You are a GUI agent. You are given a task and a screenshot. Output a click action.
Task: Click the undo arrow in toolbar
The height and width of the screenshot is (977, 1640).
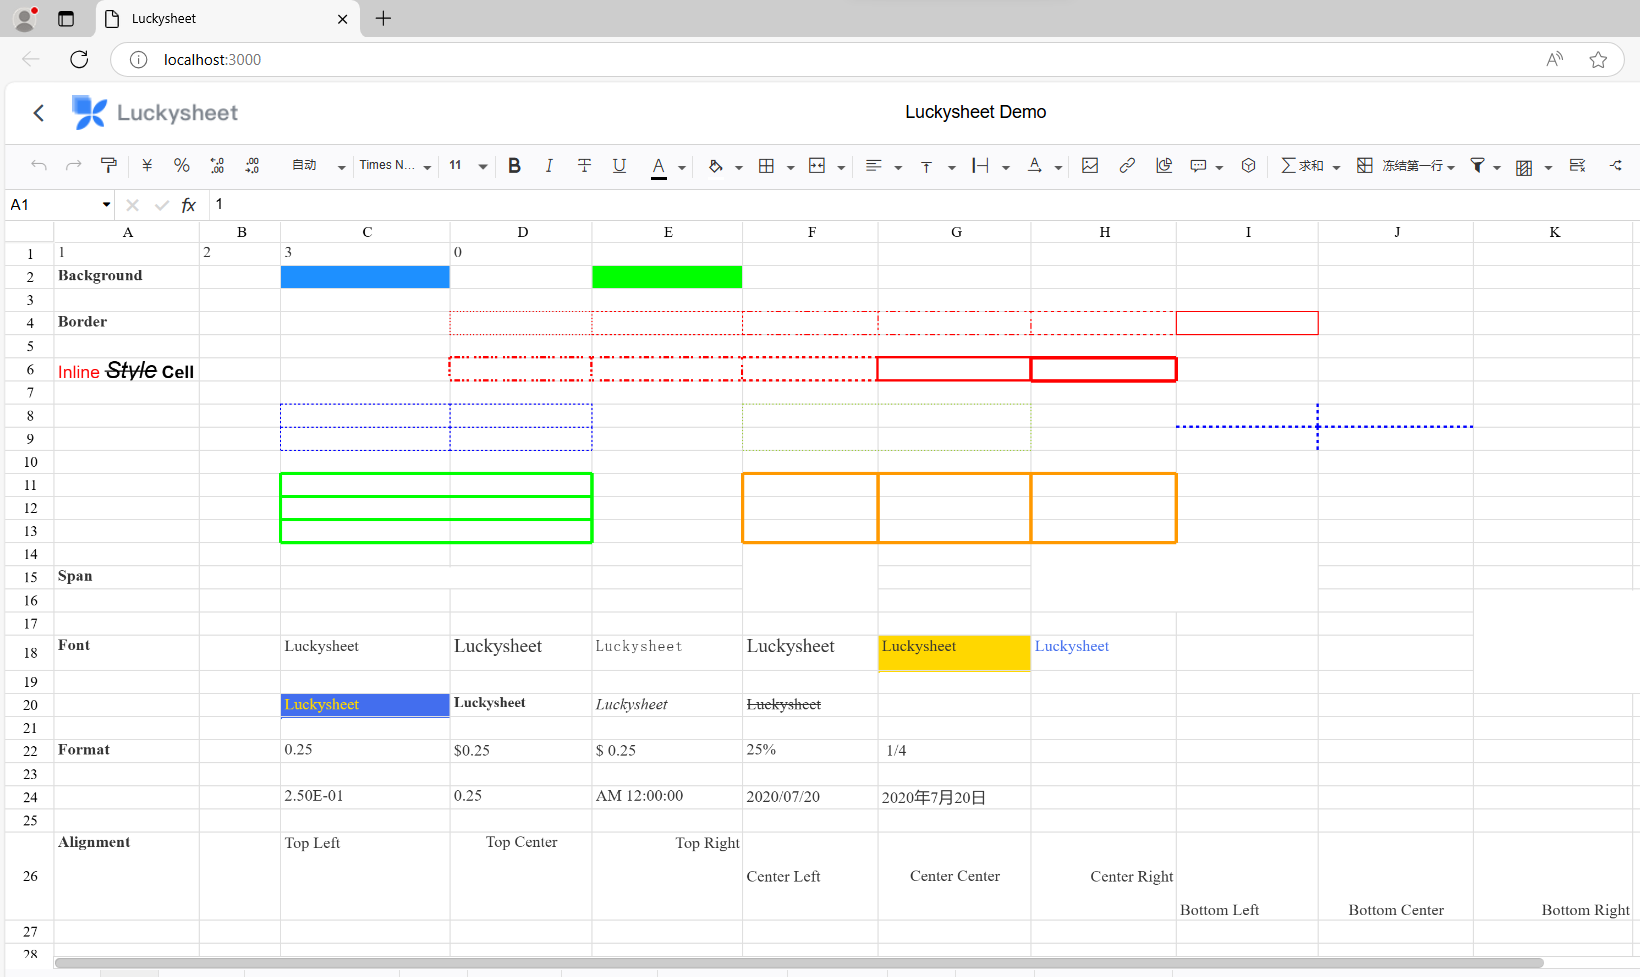[x=39, y=166]
